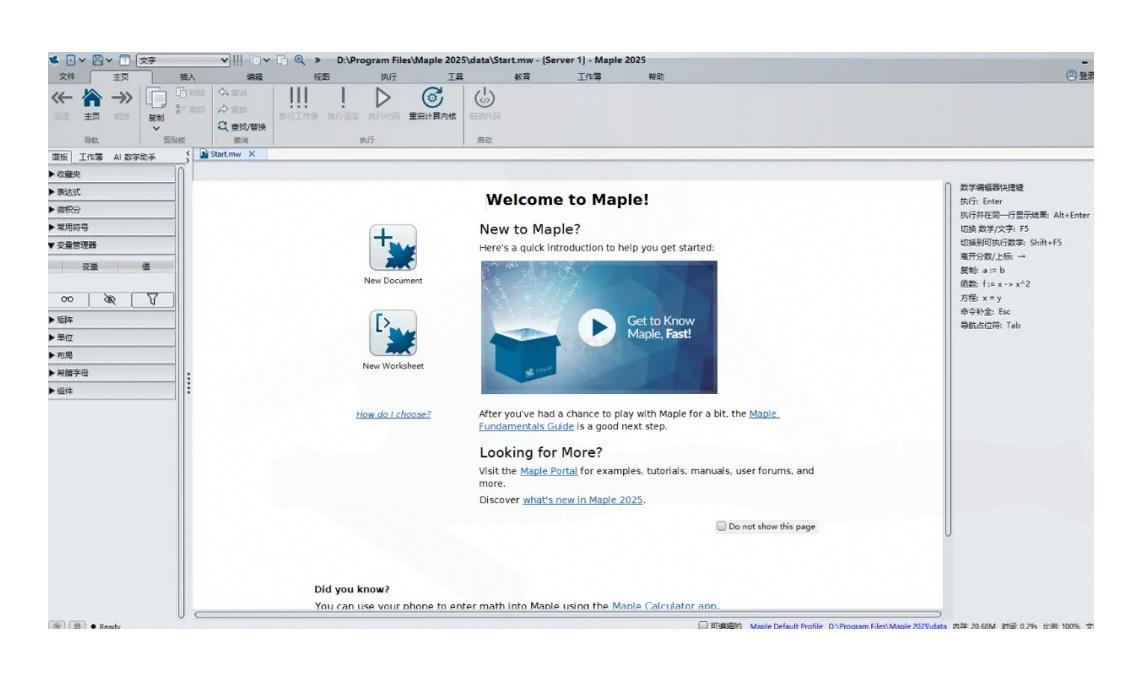Screen dimensions: 1143x682
Task: Expand the 单位 units palette
Action: [x=112, y=337]
